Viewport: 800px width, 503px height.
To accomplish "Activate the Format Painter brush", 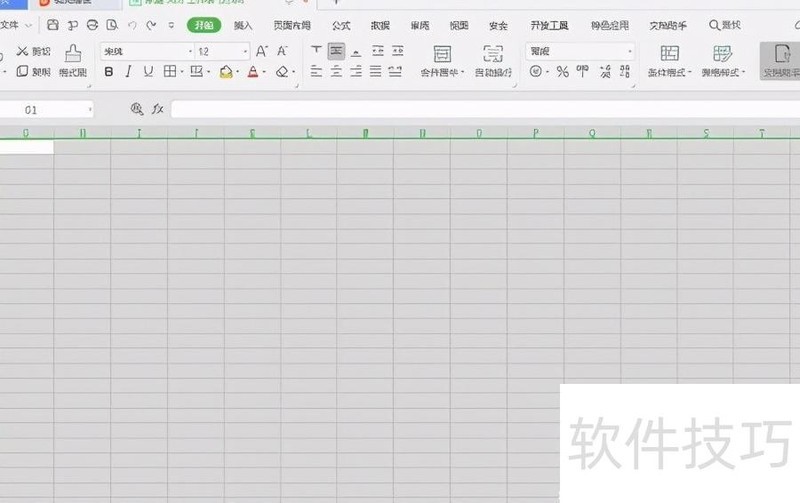I will 73,54.
